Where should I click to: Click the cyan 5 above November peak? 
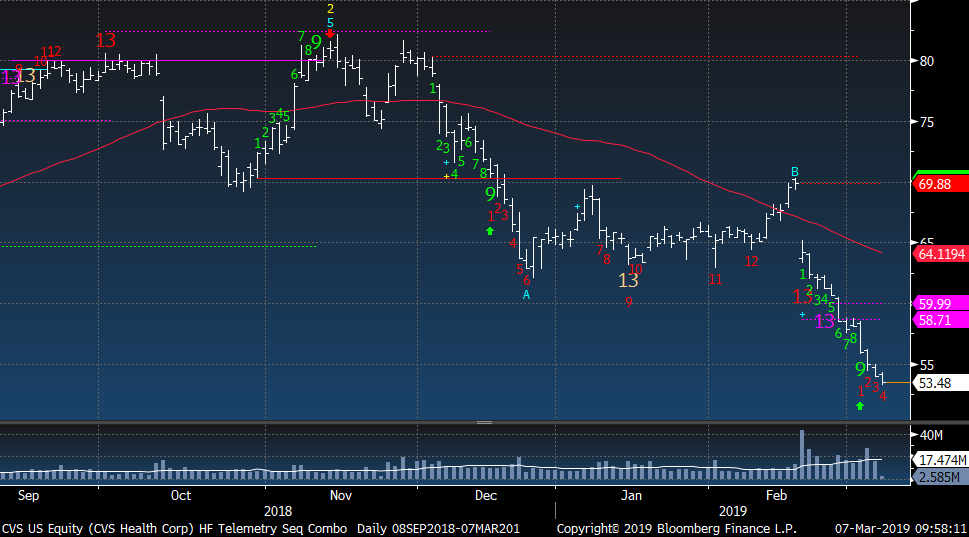click(330, 23)
